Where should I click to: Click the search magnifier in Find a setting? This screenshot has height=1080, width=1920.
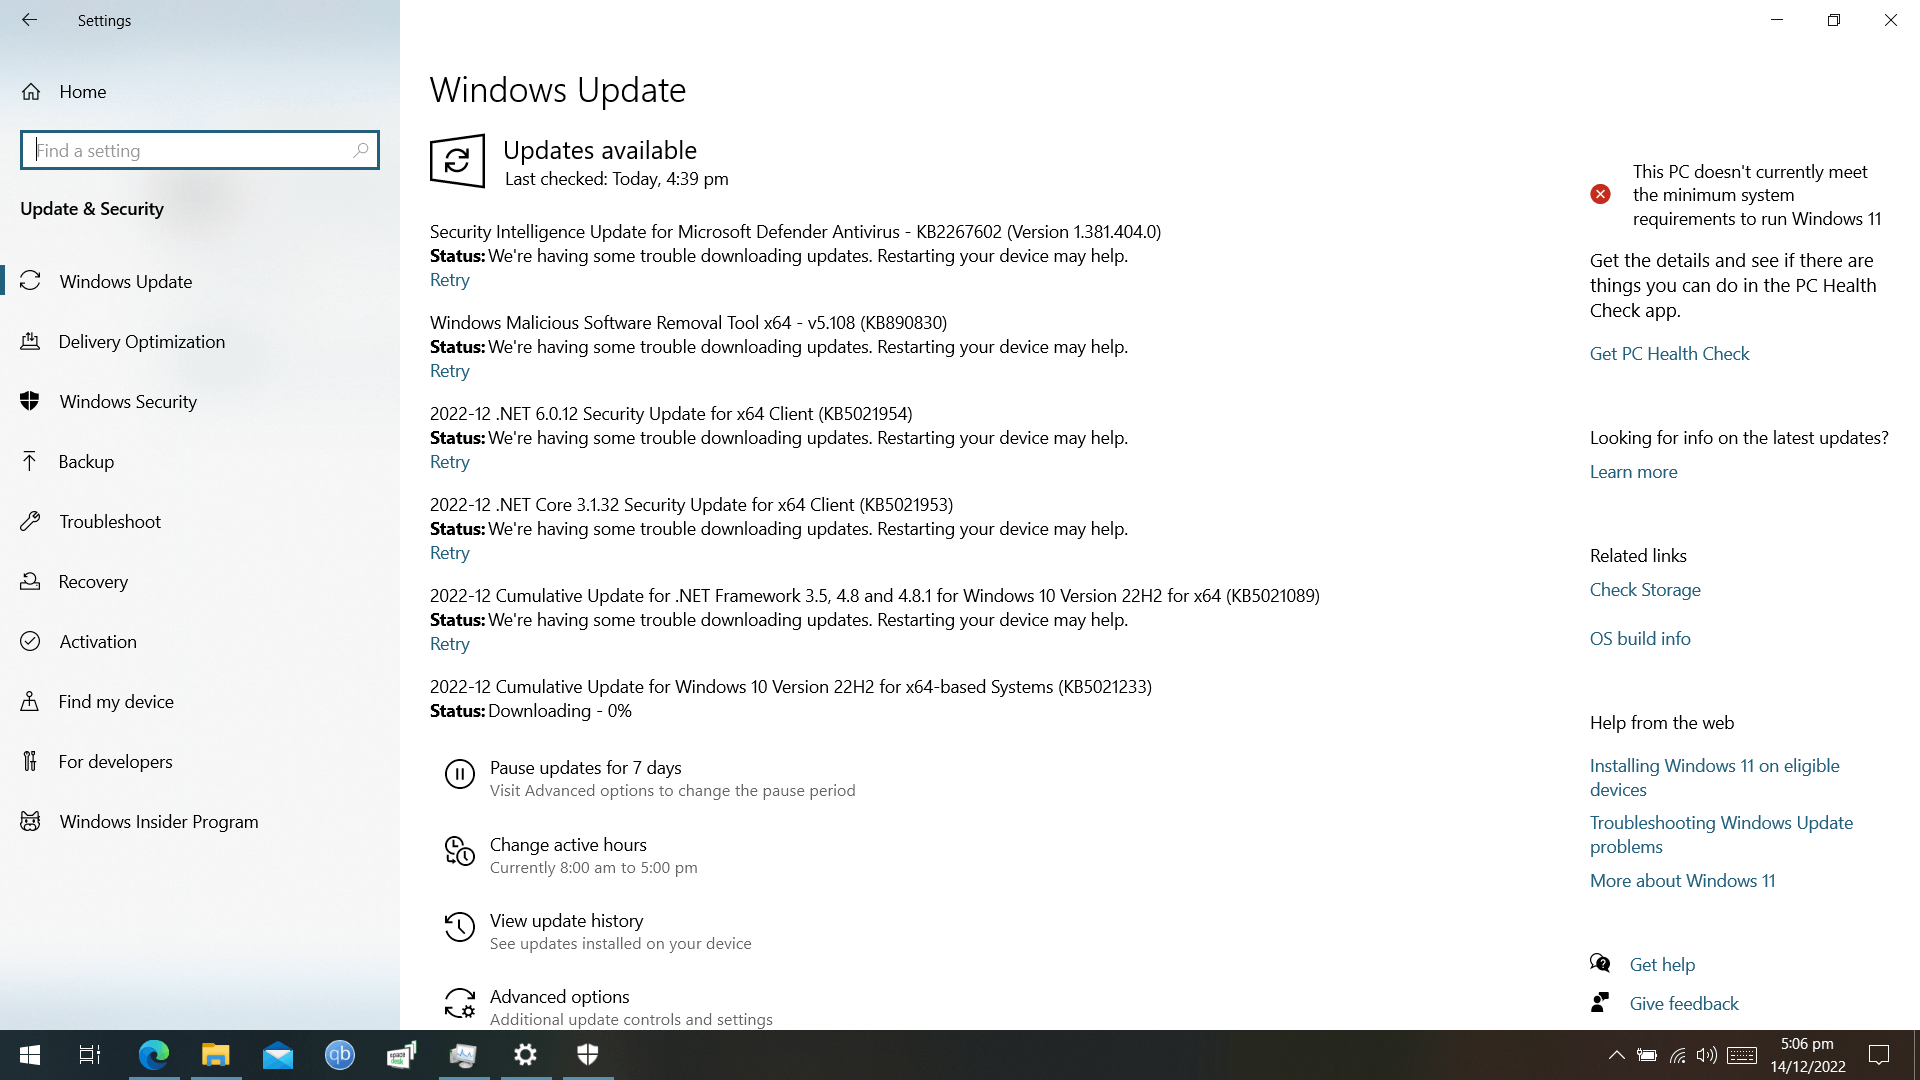click(361, 150)
